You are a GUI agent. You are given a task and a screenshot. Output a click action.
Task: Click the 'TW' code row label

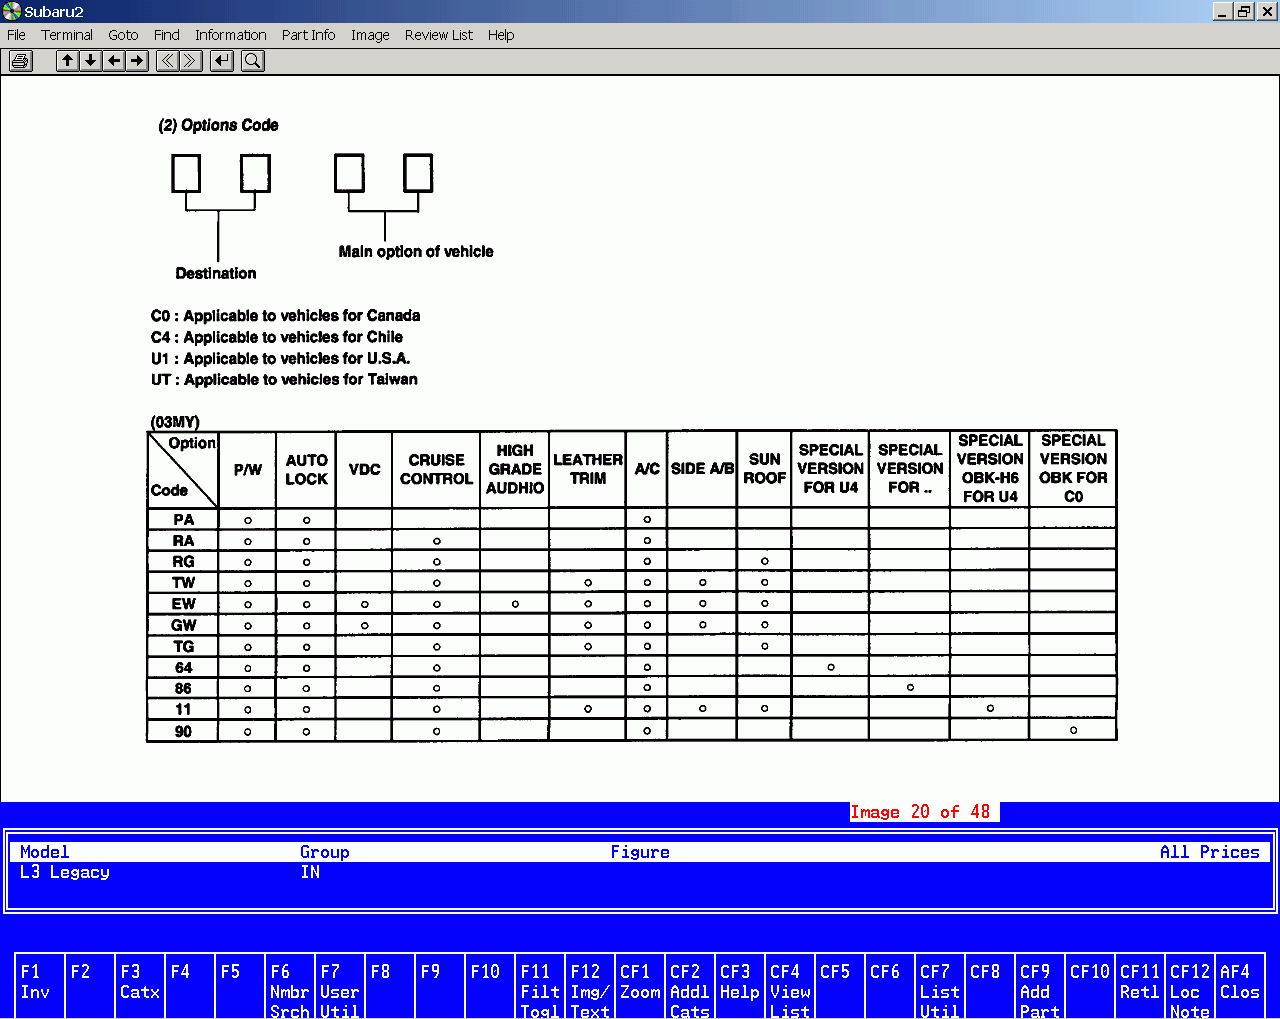tap(183, 583)
